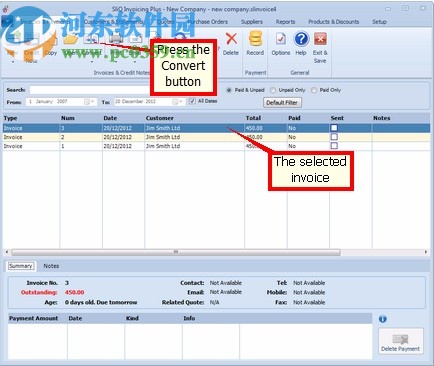Screen dimensions: 434x366
Task: Expand the dropdown arrow under the printer icon
Action: point(116,62)
